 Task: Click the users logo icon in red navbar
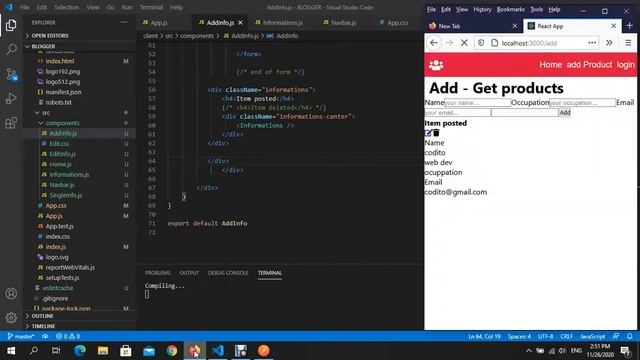click(x=436, y=65)
